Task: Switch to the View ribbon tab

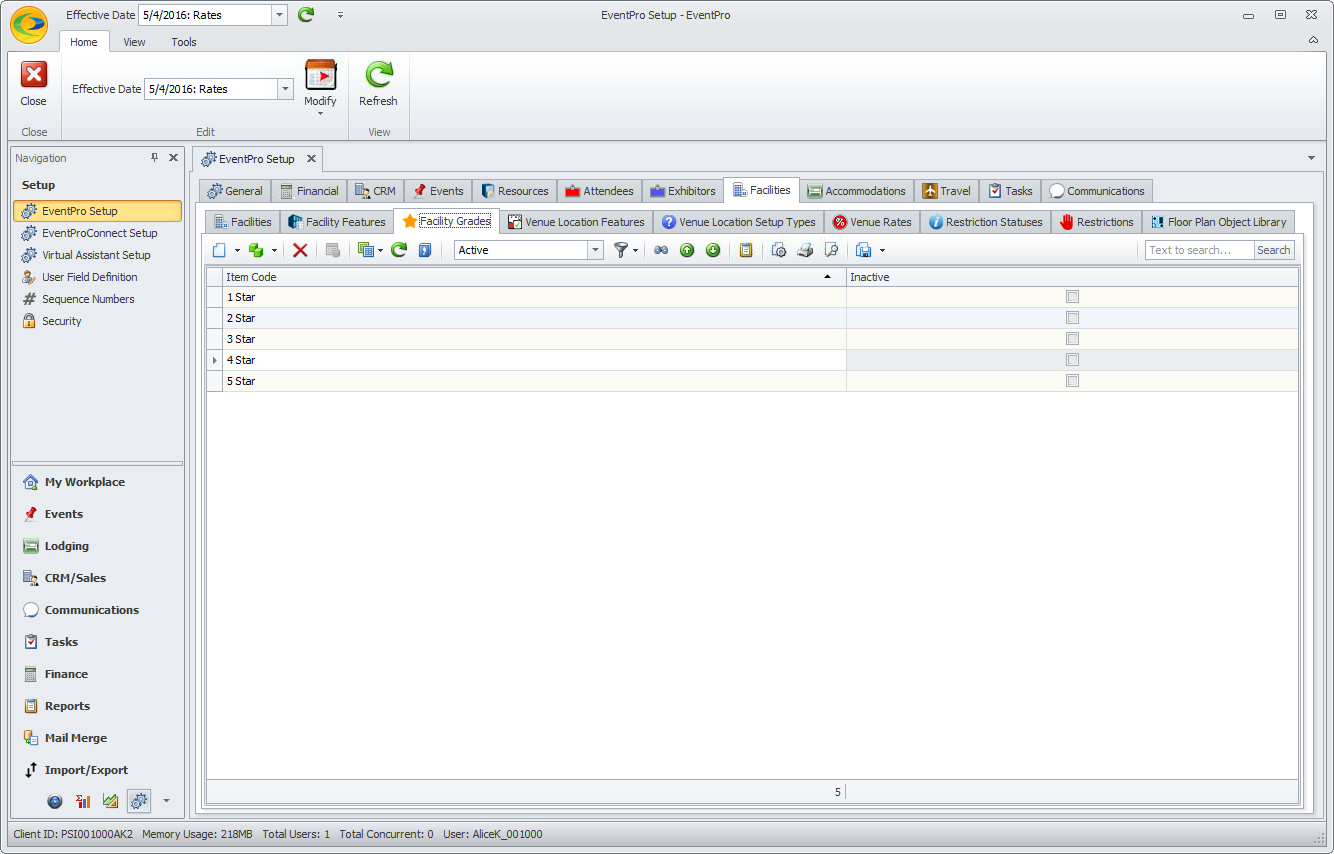Action: click(x=134, y=42)
